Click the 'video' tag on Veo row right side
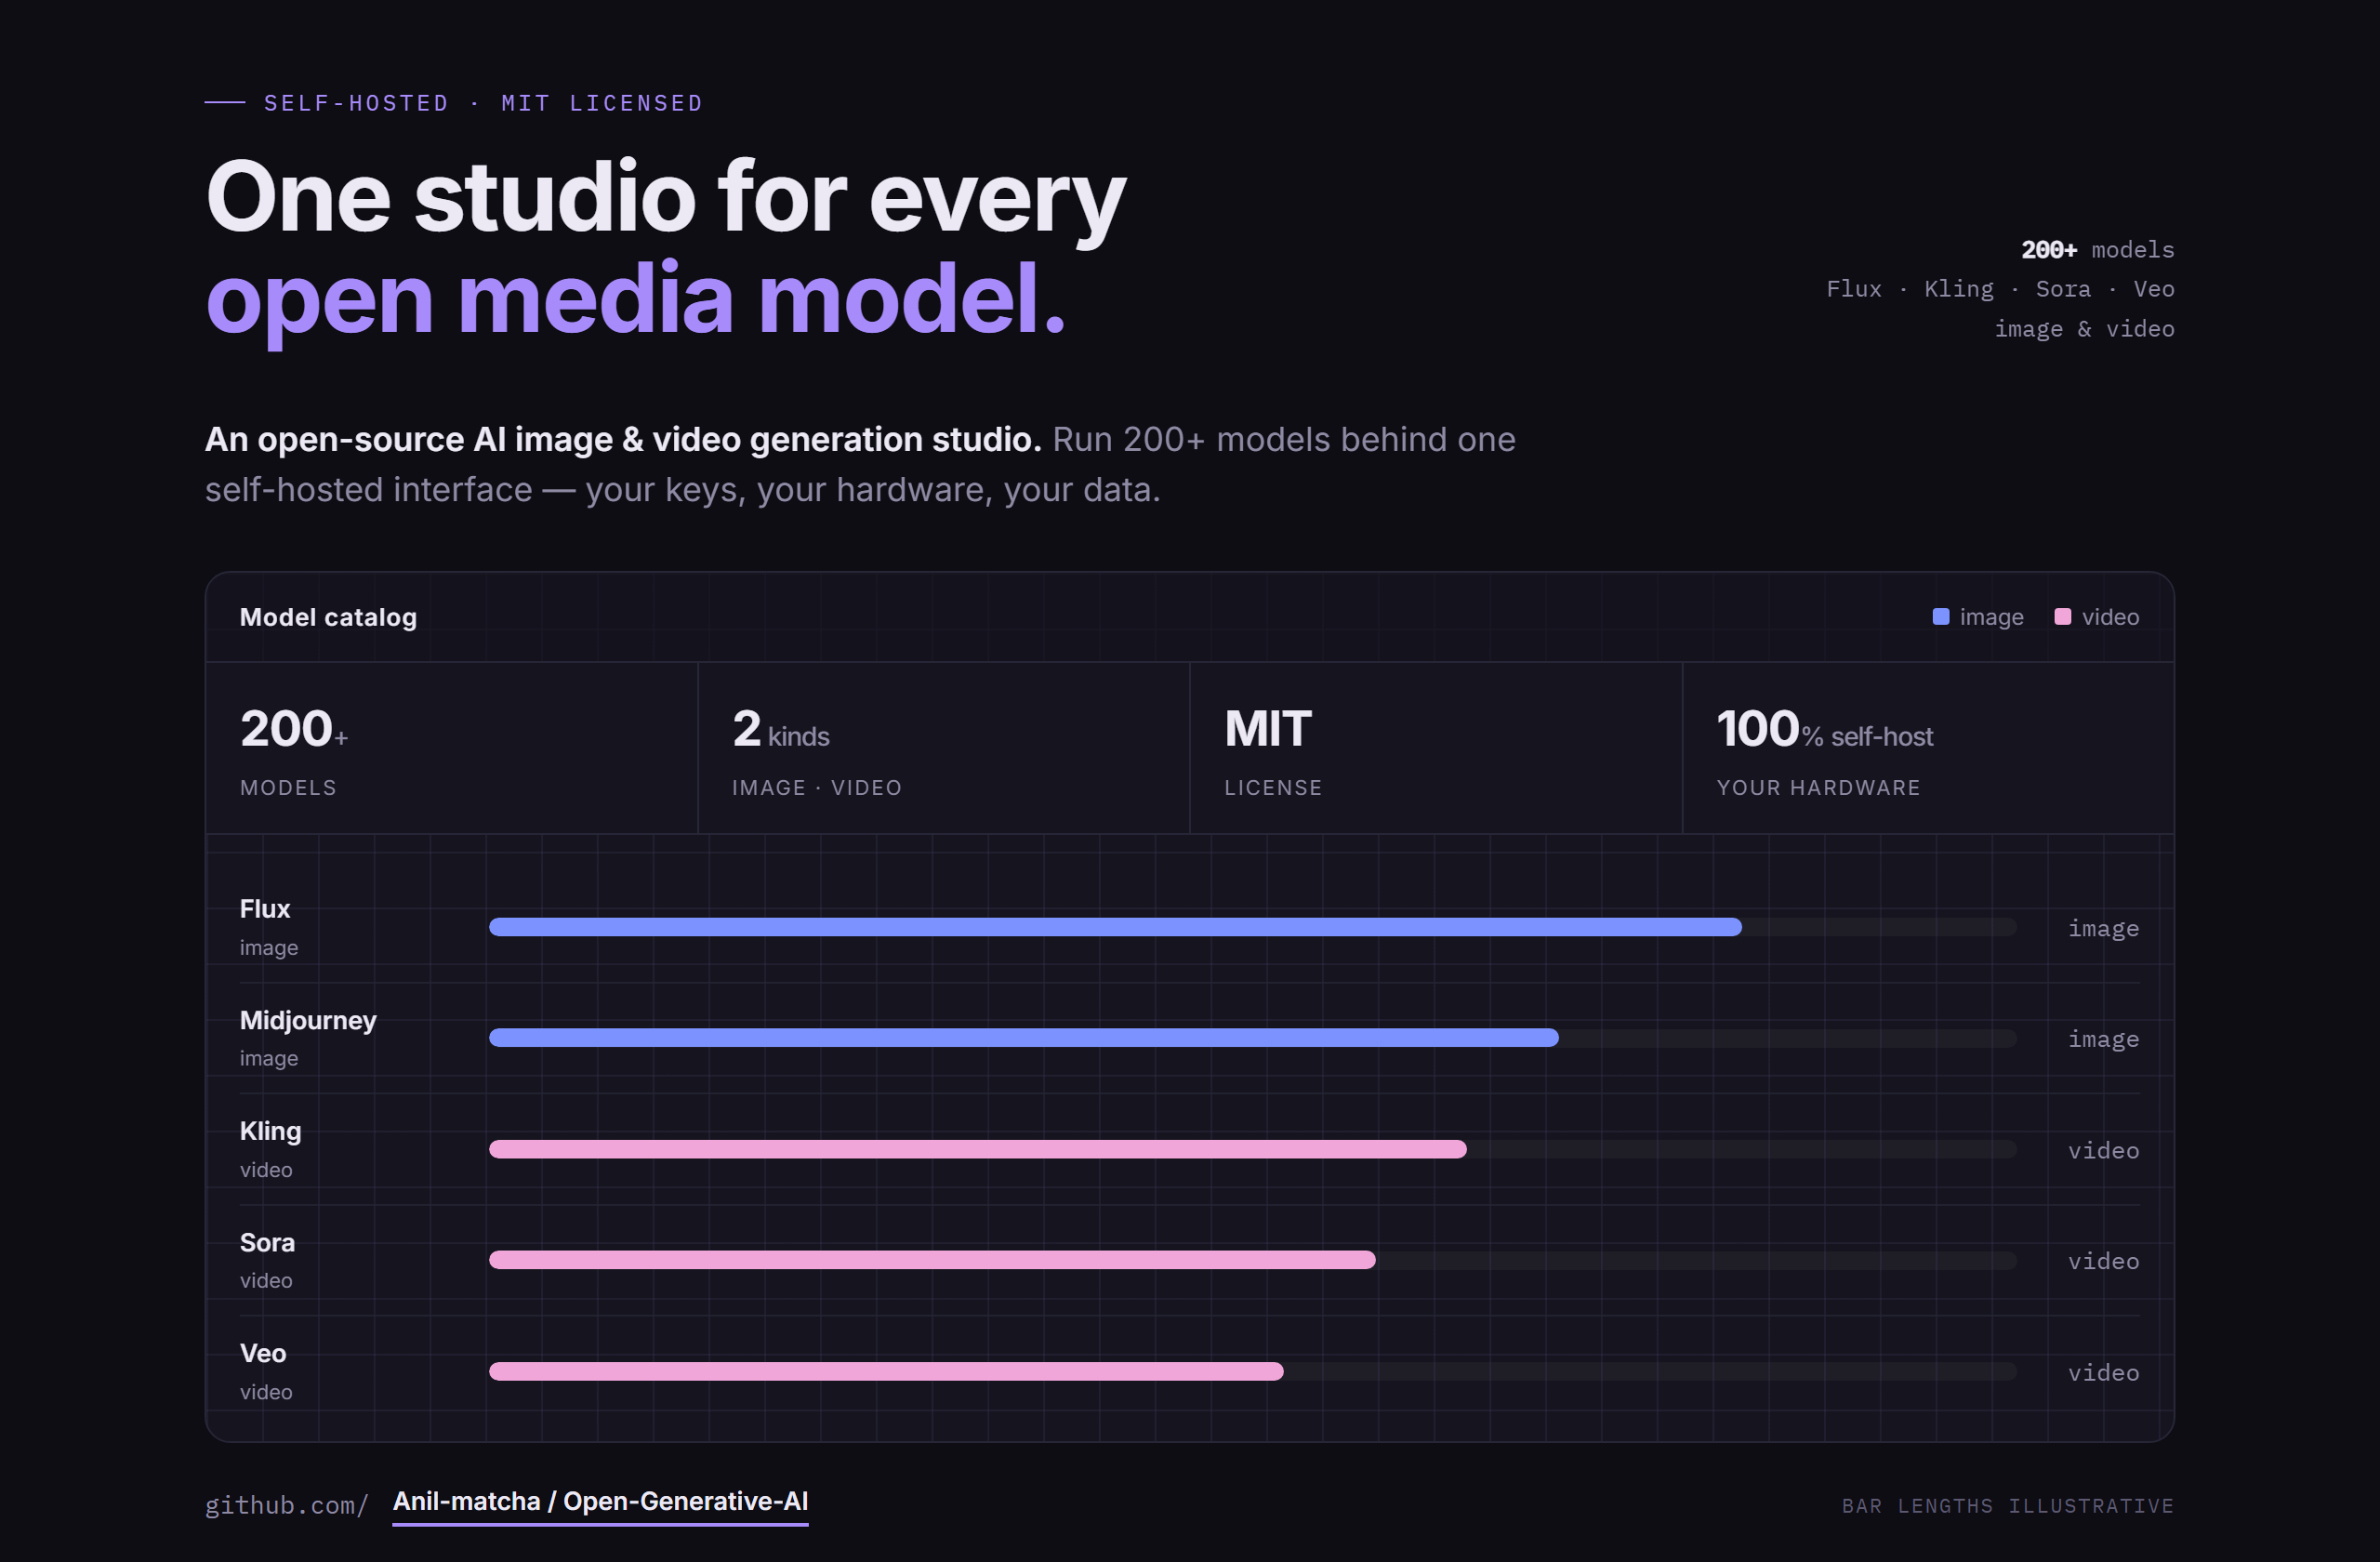 [2104, 1373]
